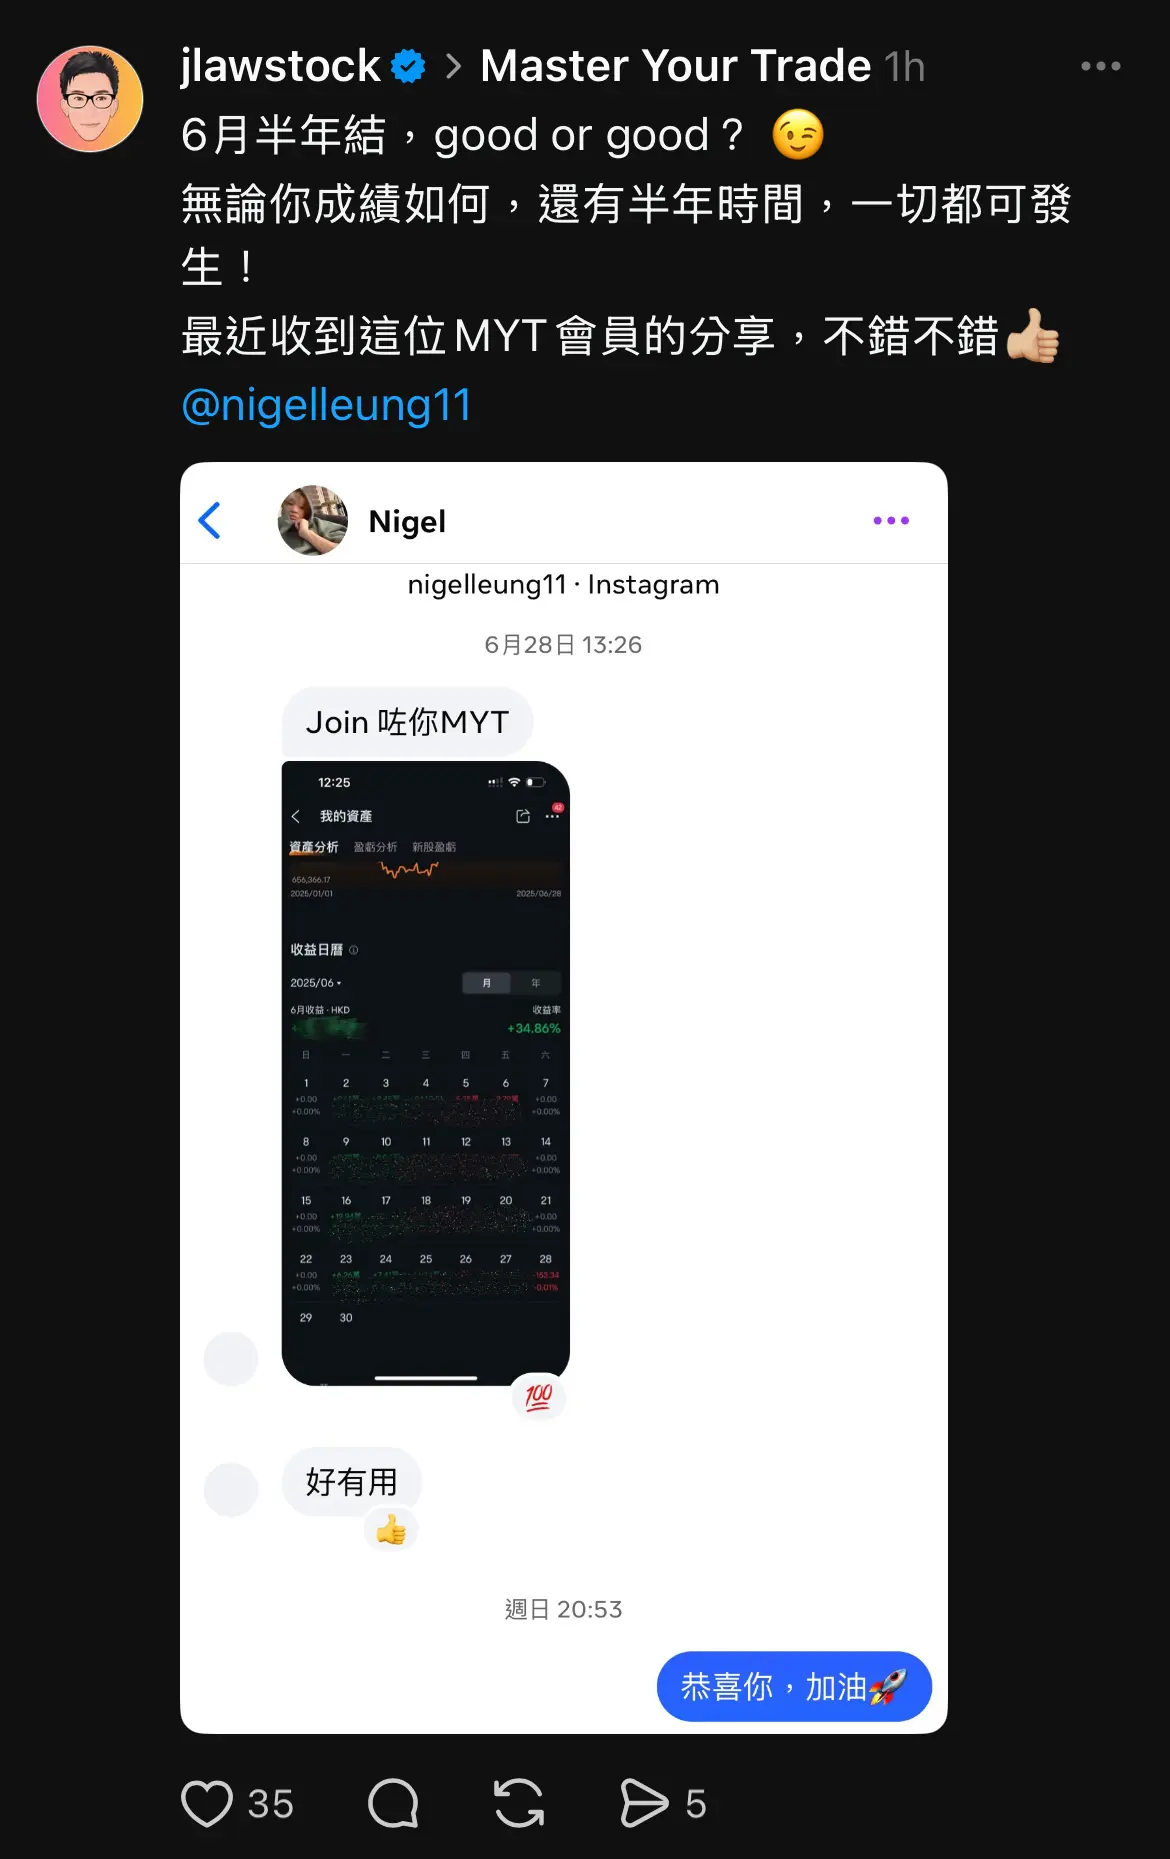Open the @nigelleung11 mention
This screenshot has width=1170, height=1859.
326,405
